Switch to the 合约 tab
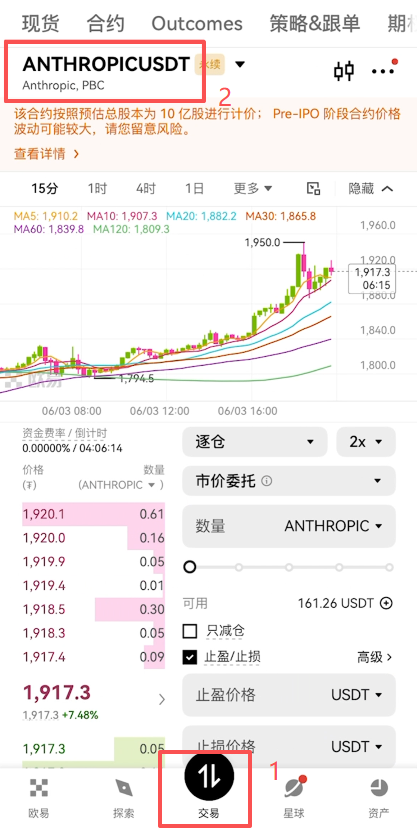The width and height of the screenshot is (417, 833). (105, 23)
